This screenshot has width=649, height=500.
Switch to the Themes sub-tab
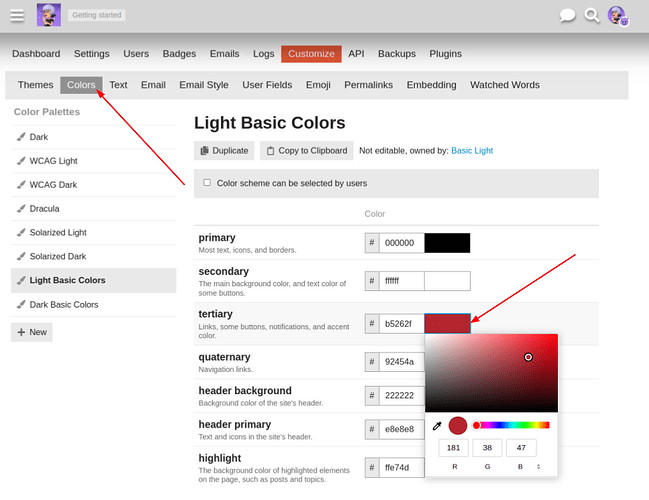pyautogui.click(x=36, y=85)
